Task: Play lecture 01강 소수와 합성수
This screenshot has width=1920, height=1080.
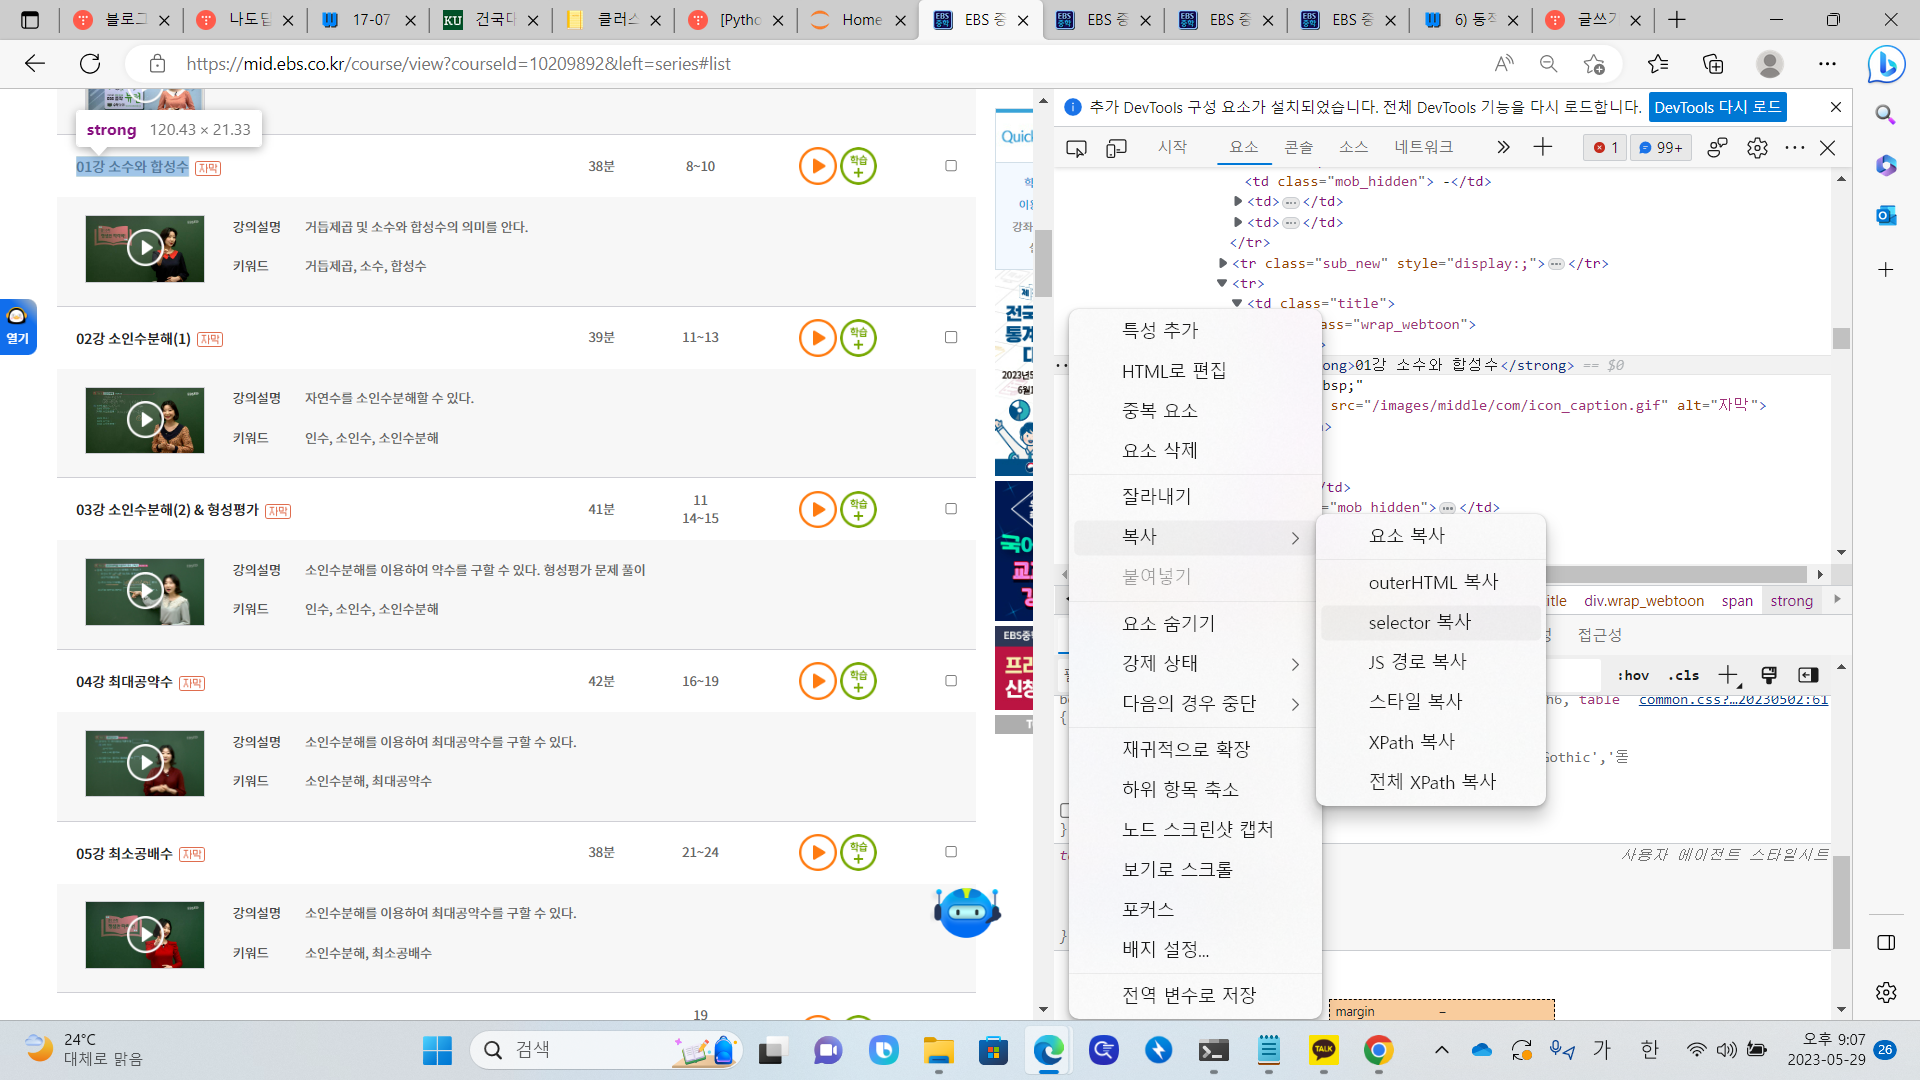Action: tap(817, 166)
